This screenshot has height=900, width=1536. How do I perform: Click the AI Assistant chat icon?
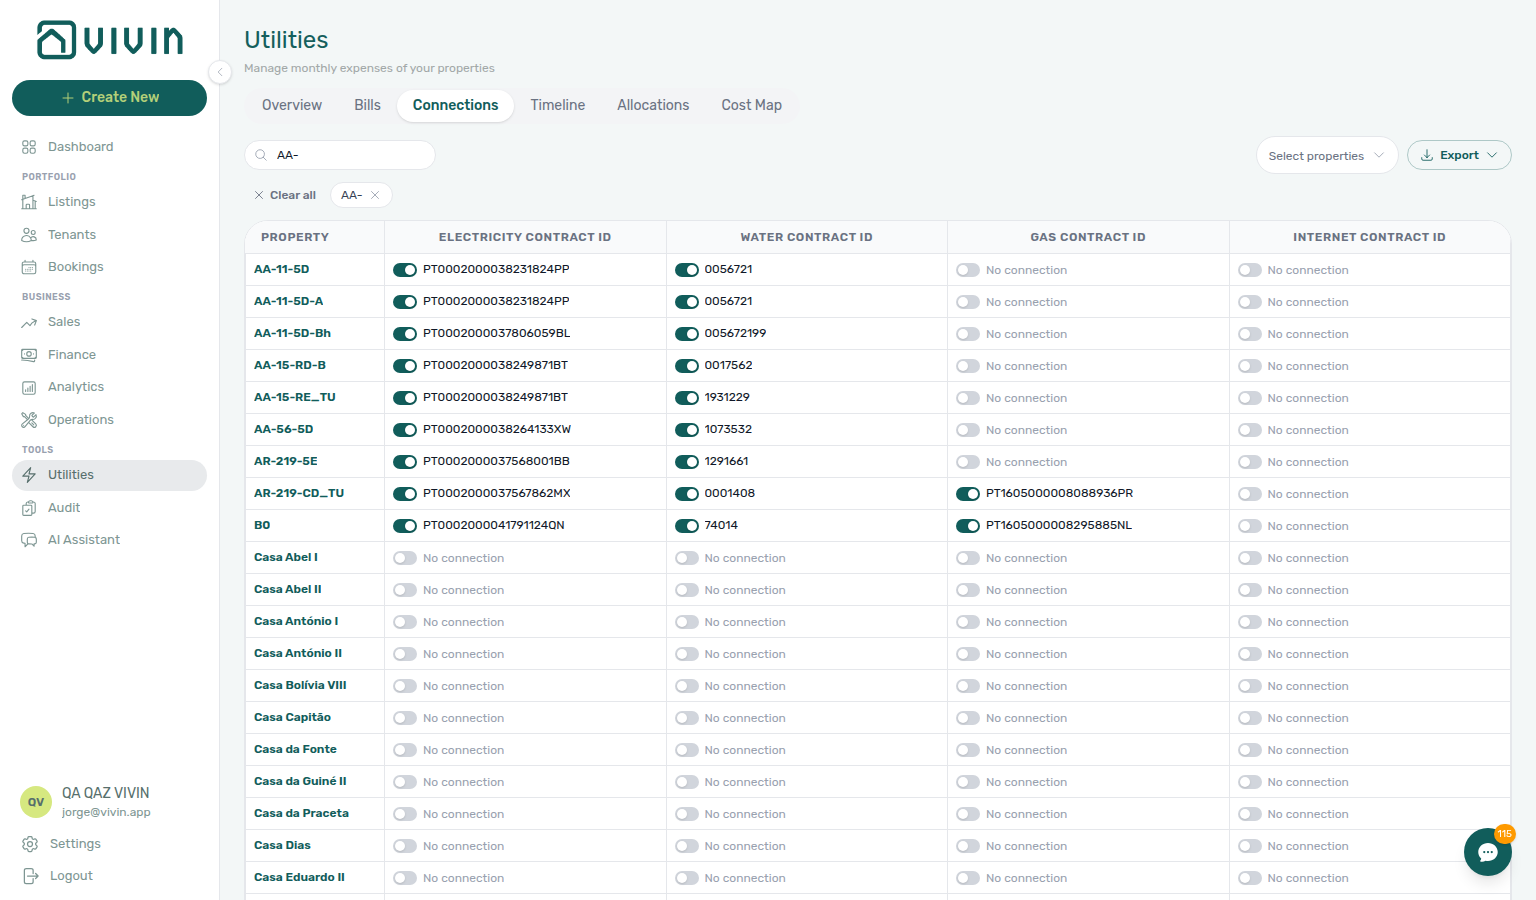point(29,540)
